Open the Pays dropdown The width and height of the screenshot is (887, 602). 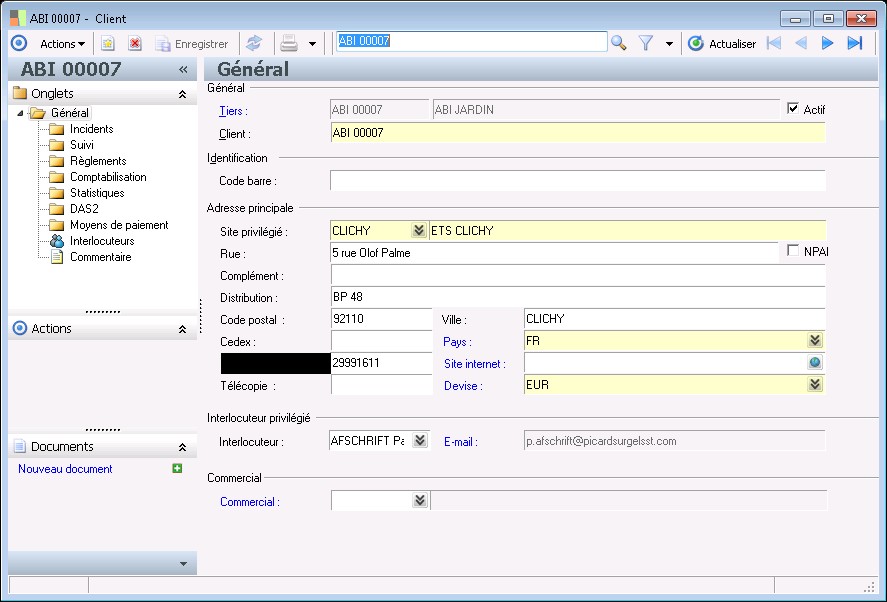tap(815, 340)
